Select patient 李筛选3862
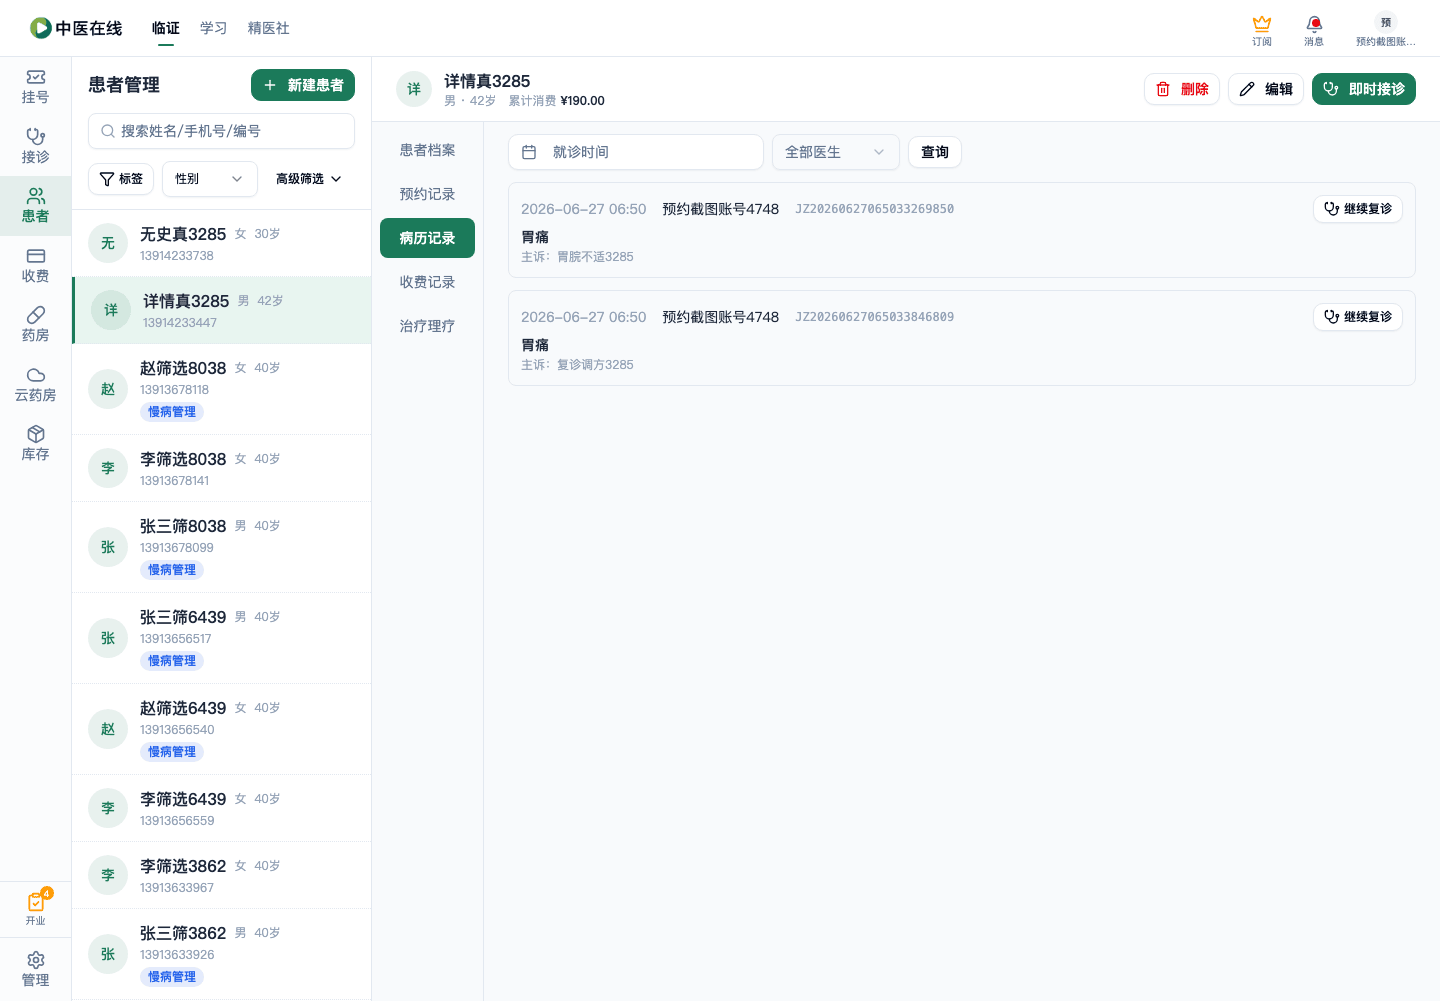Screen dimensions: 1440x1001 click(x=222, y=875)
